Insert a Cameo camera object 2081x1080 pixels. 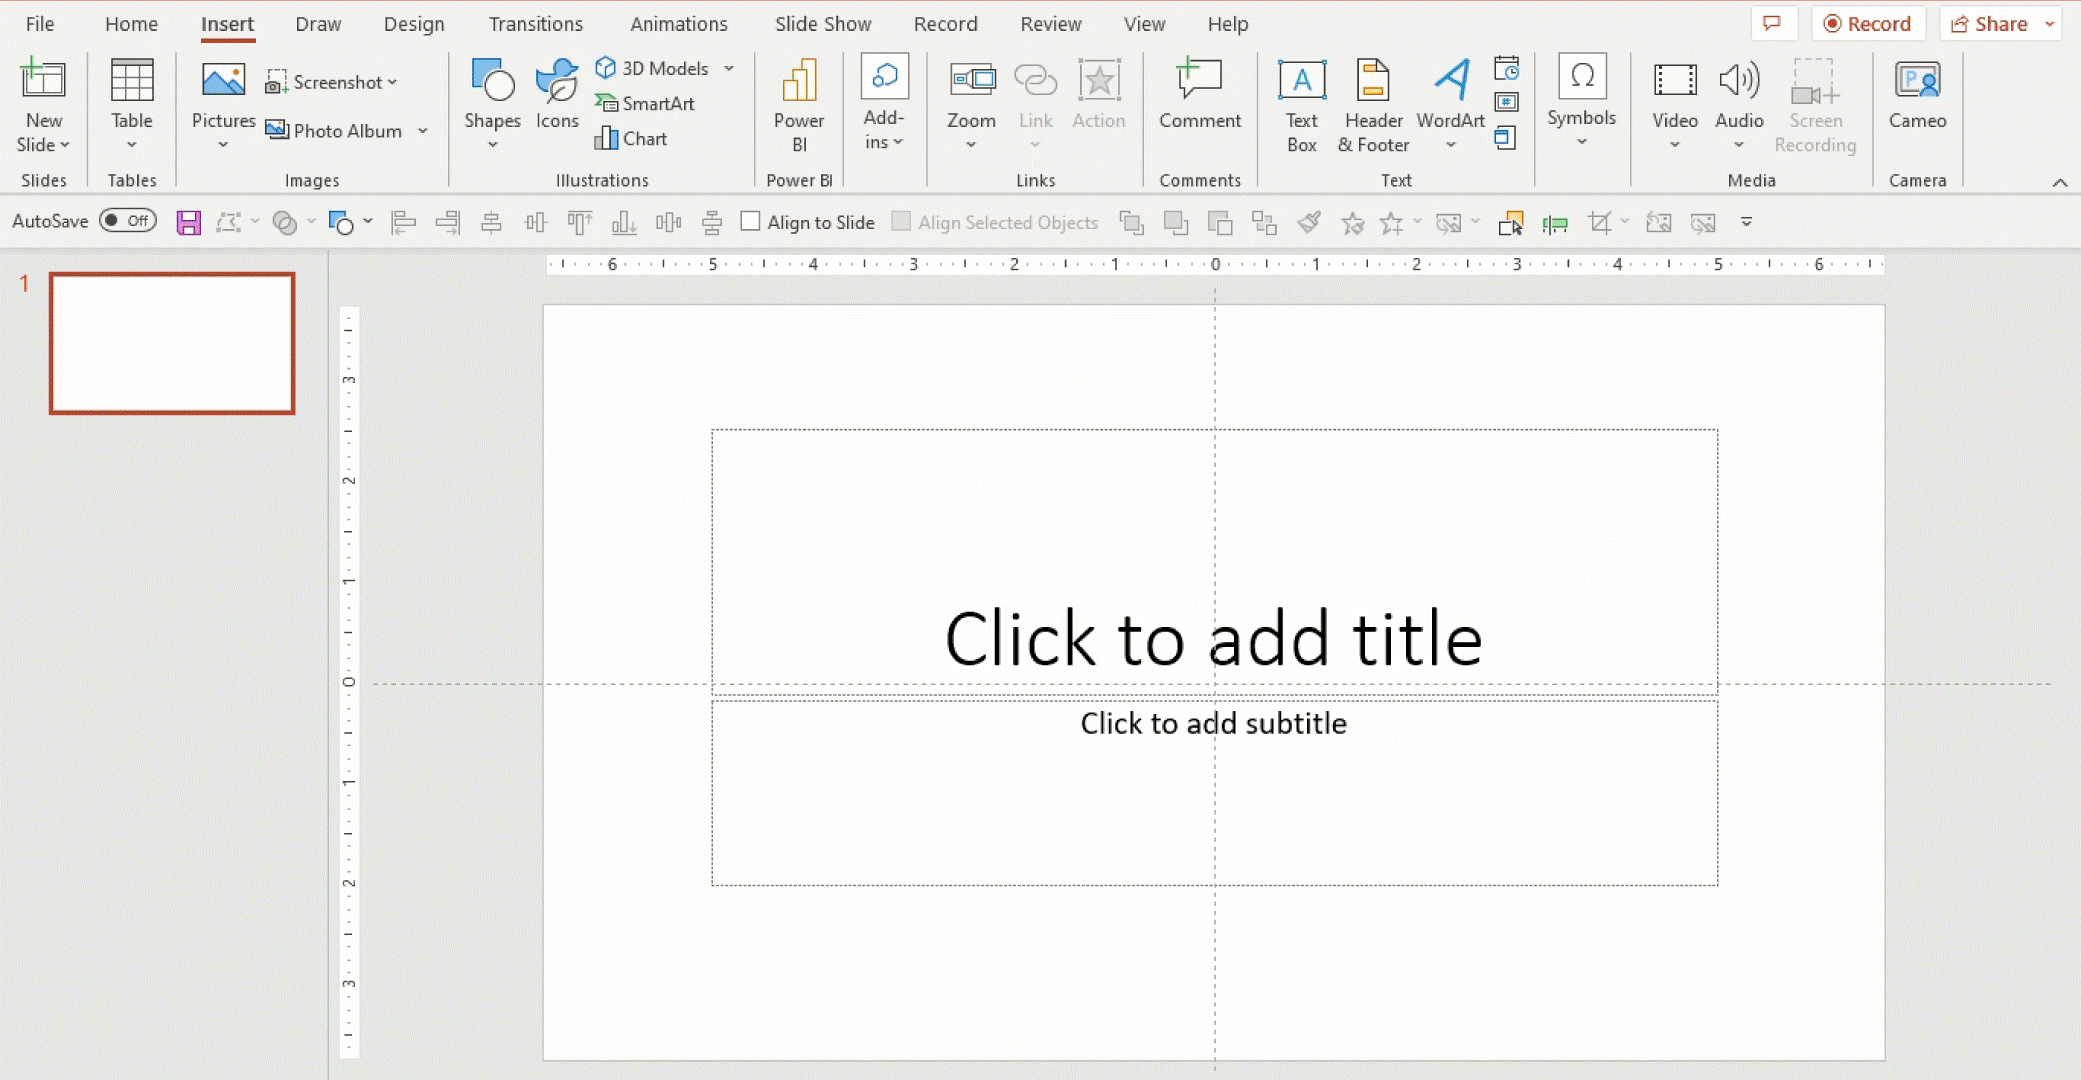pos(1916,95)
